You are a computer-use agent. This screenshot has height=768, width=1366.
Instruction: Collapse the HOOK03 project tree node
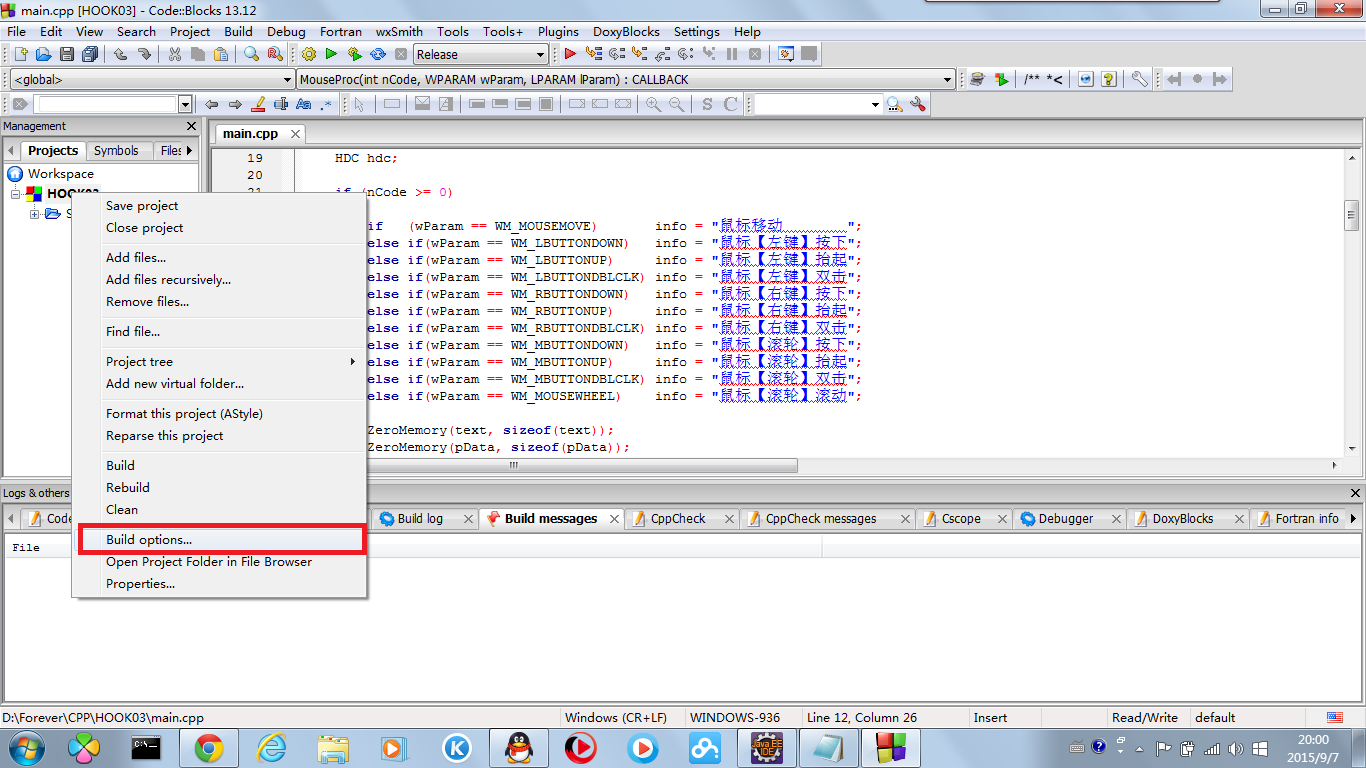(x=16, y=193)
